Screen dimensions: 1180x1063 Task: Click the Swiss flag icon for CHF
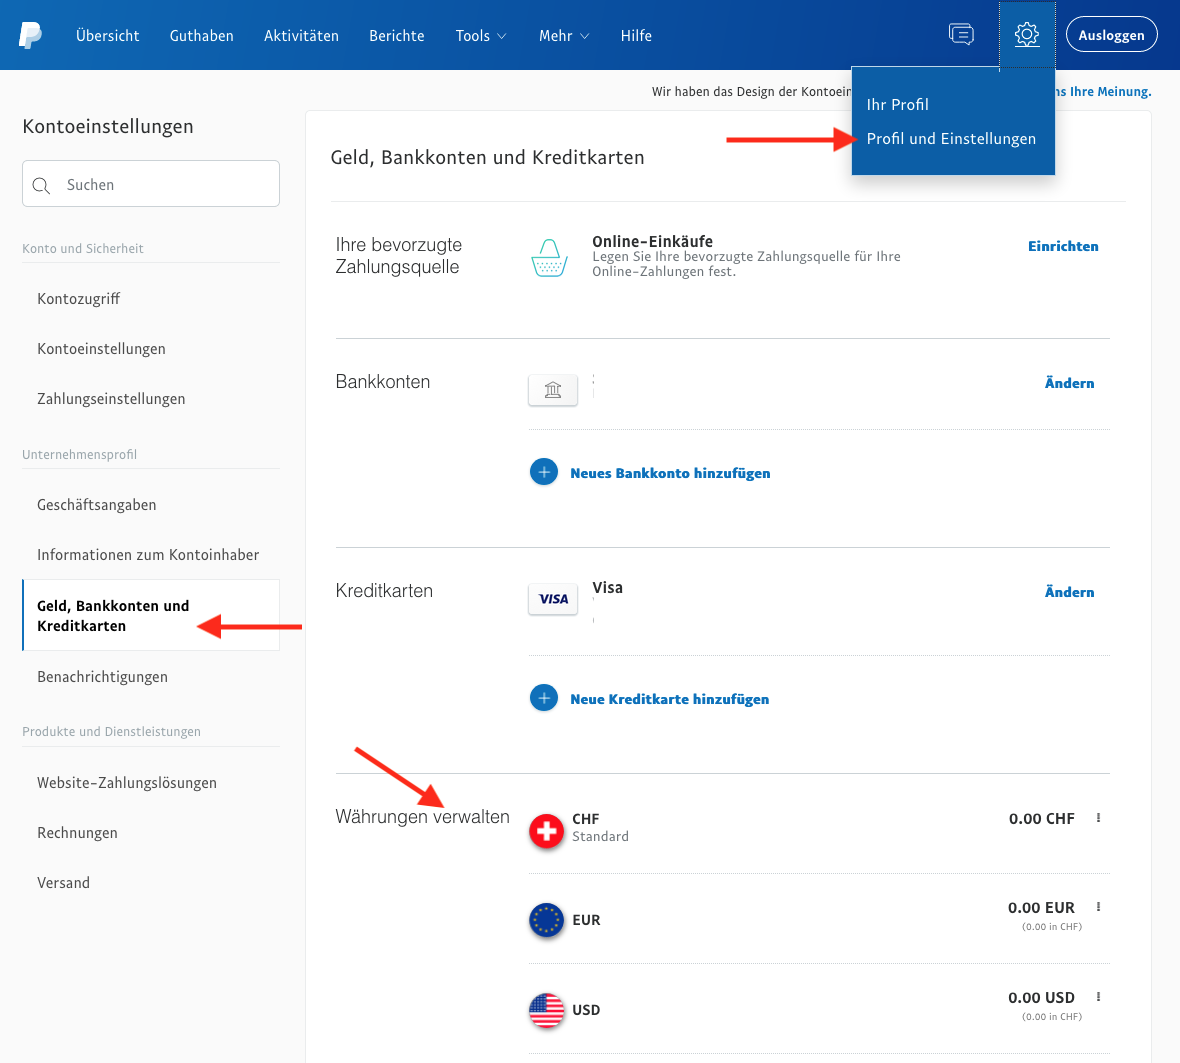[x=545, y=830]
